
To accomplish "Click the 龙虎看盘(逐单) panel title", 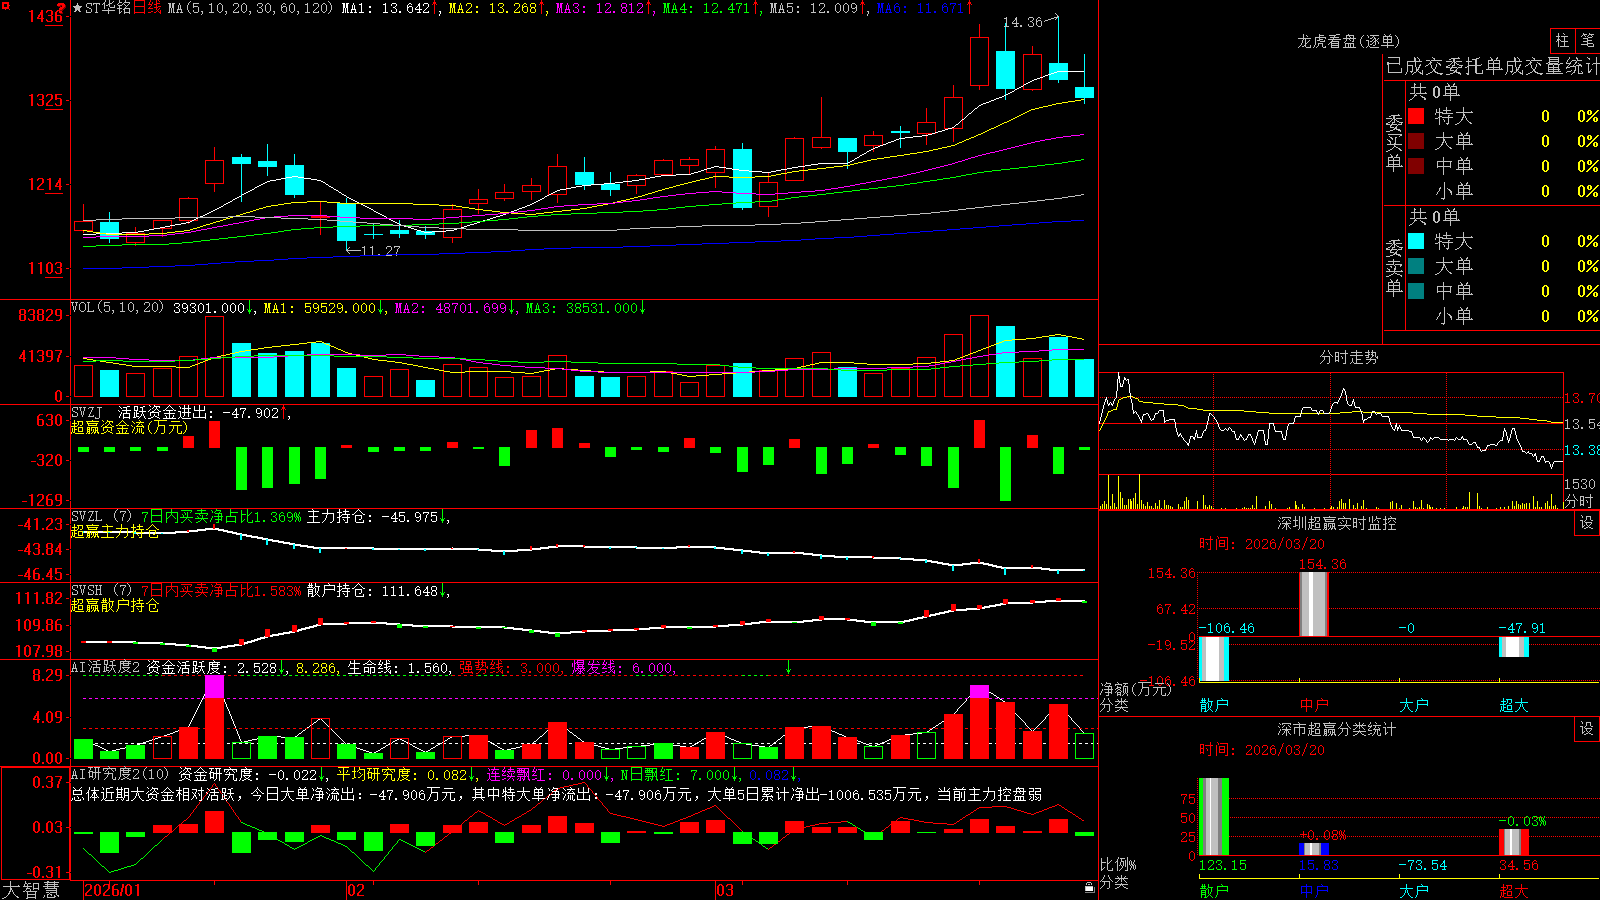I will click(1348, 41).
